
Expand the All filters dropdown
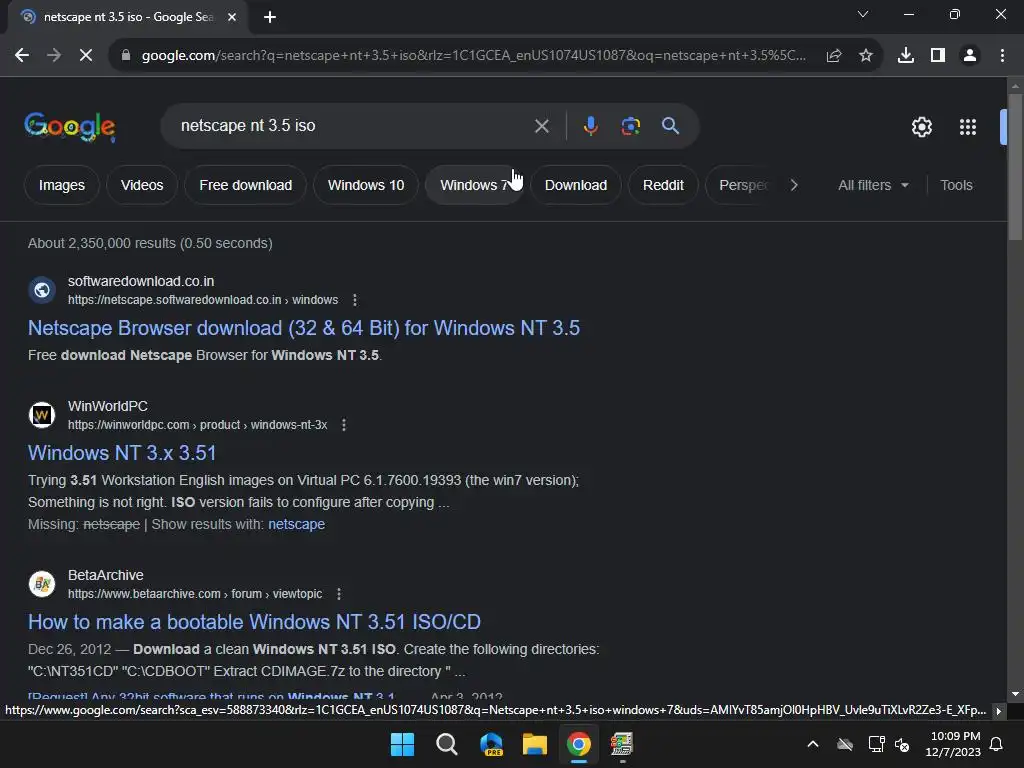coord(873,185)
